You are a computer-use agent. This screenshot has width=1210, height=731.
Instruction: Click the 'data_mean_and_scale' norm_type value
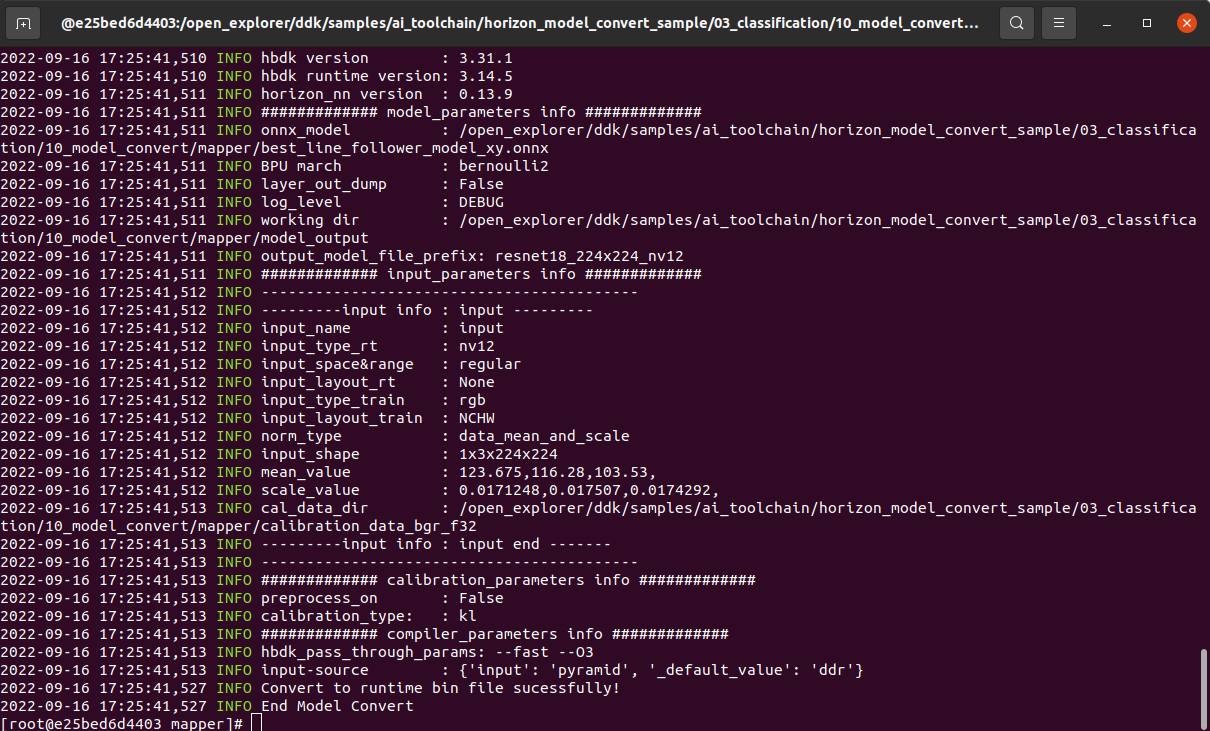coord(544,436)
